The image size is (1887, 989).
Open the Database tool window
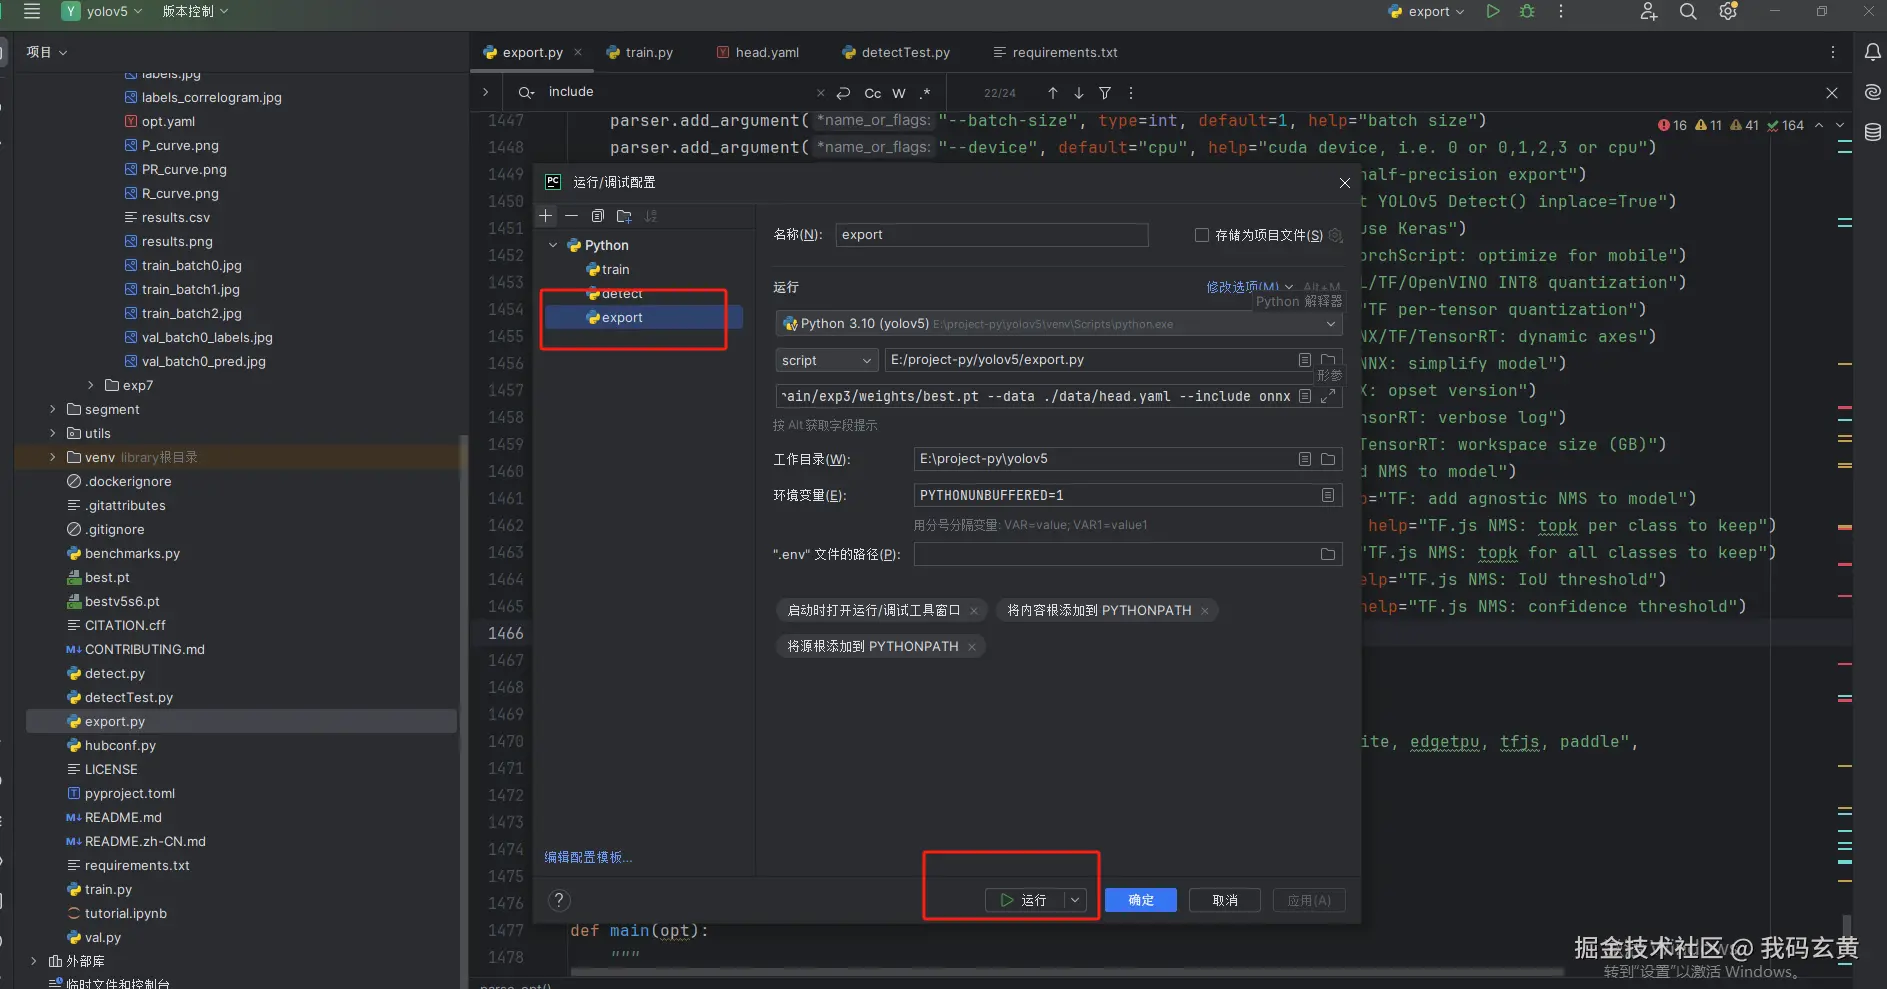pyautogui.click(x=1873, y=132)
